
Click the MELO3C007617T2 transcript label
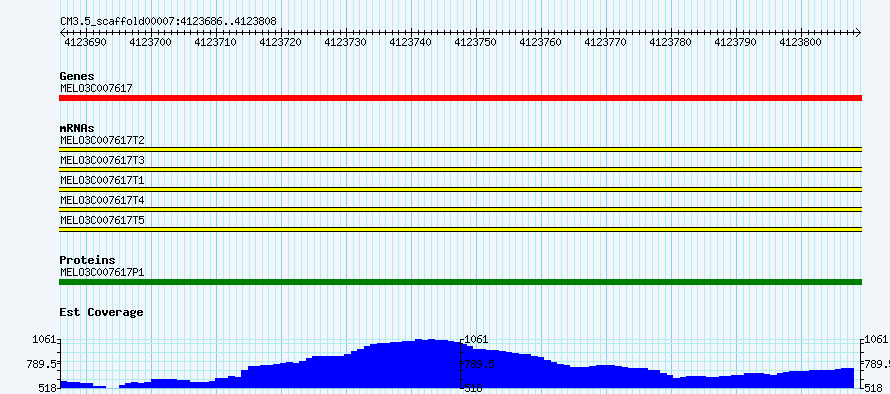pos(102,140)
